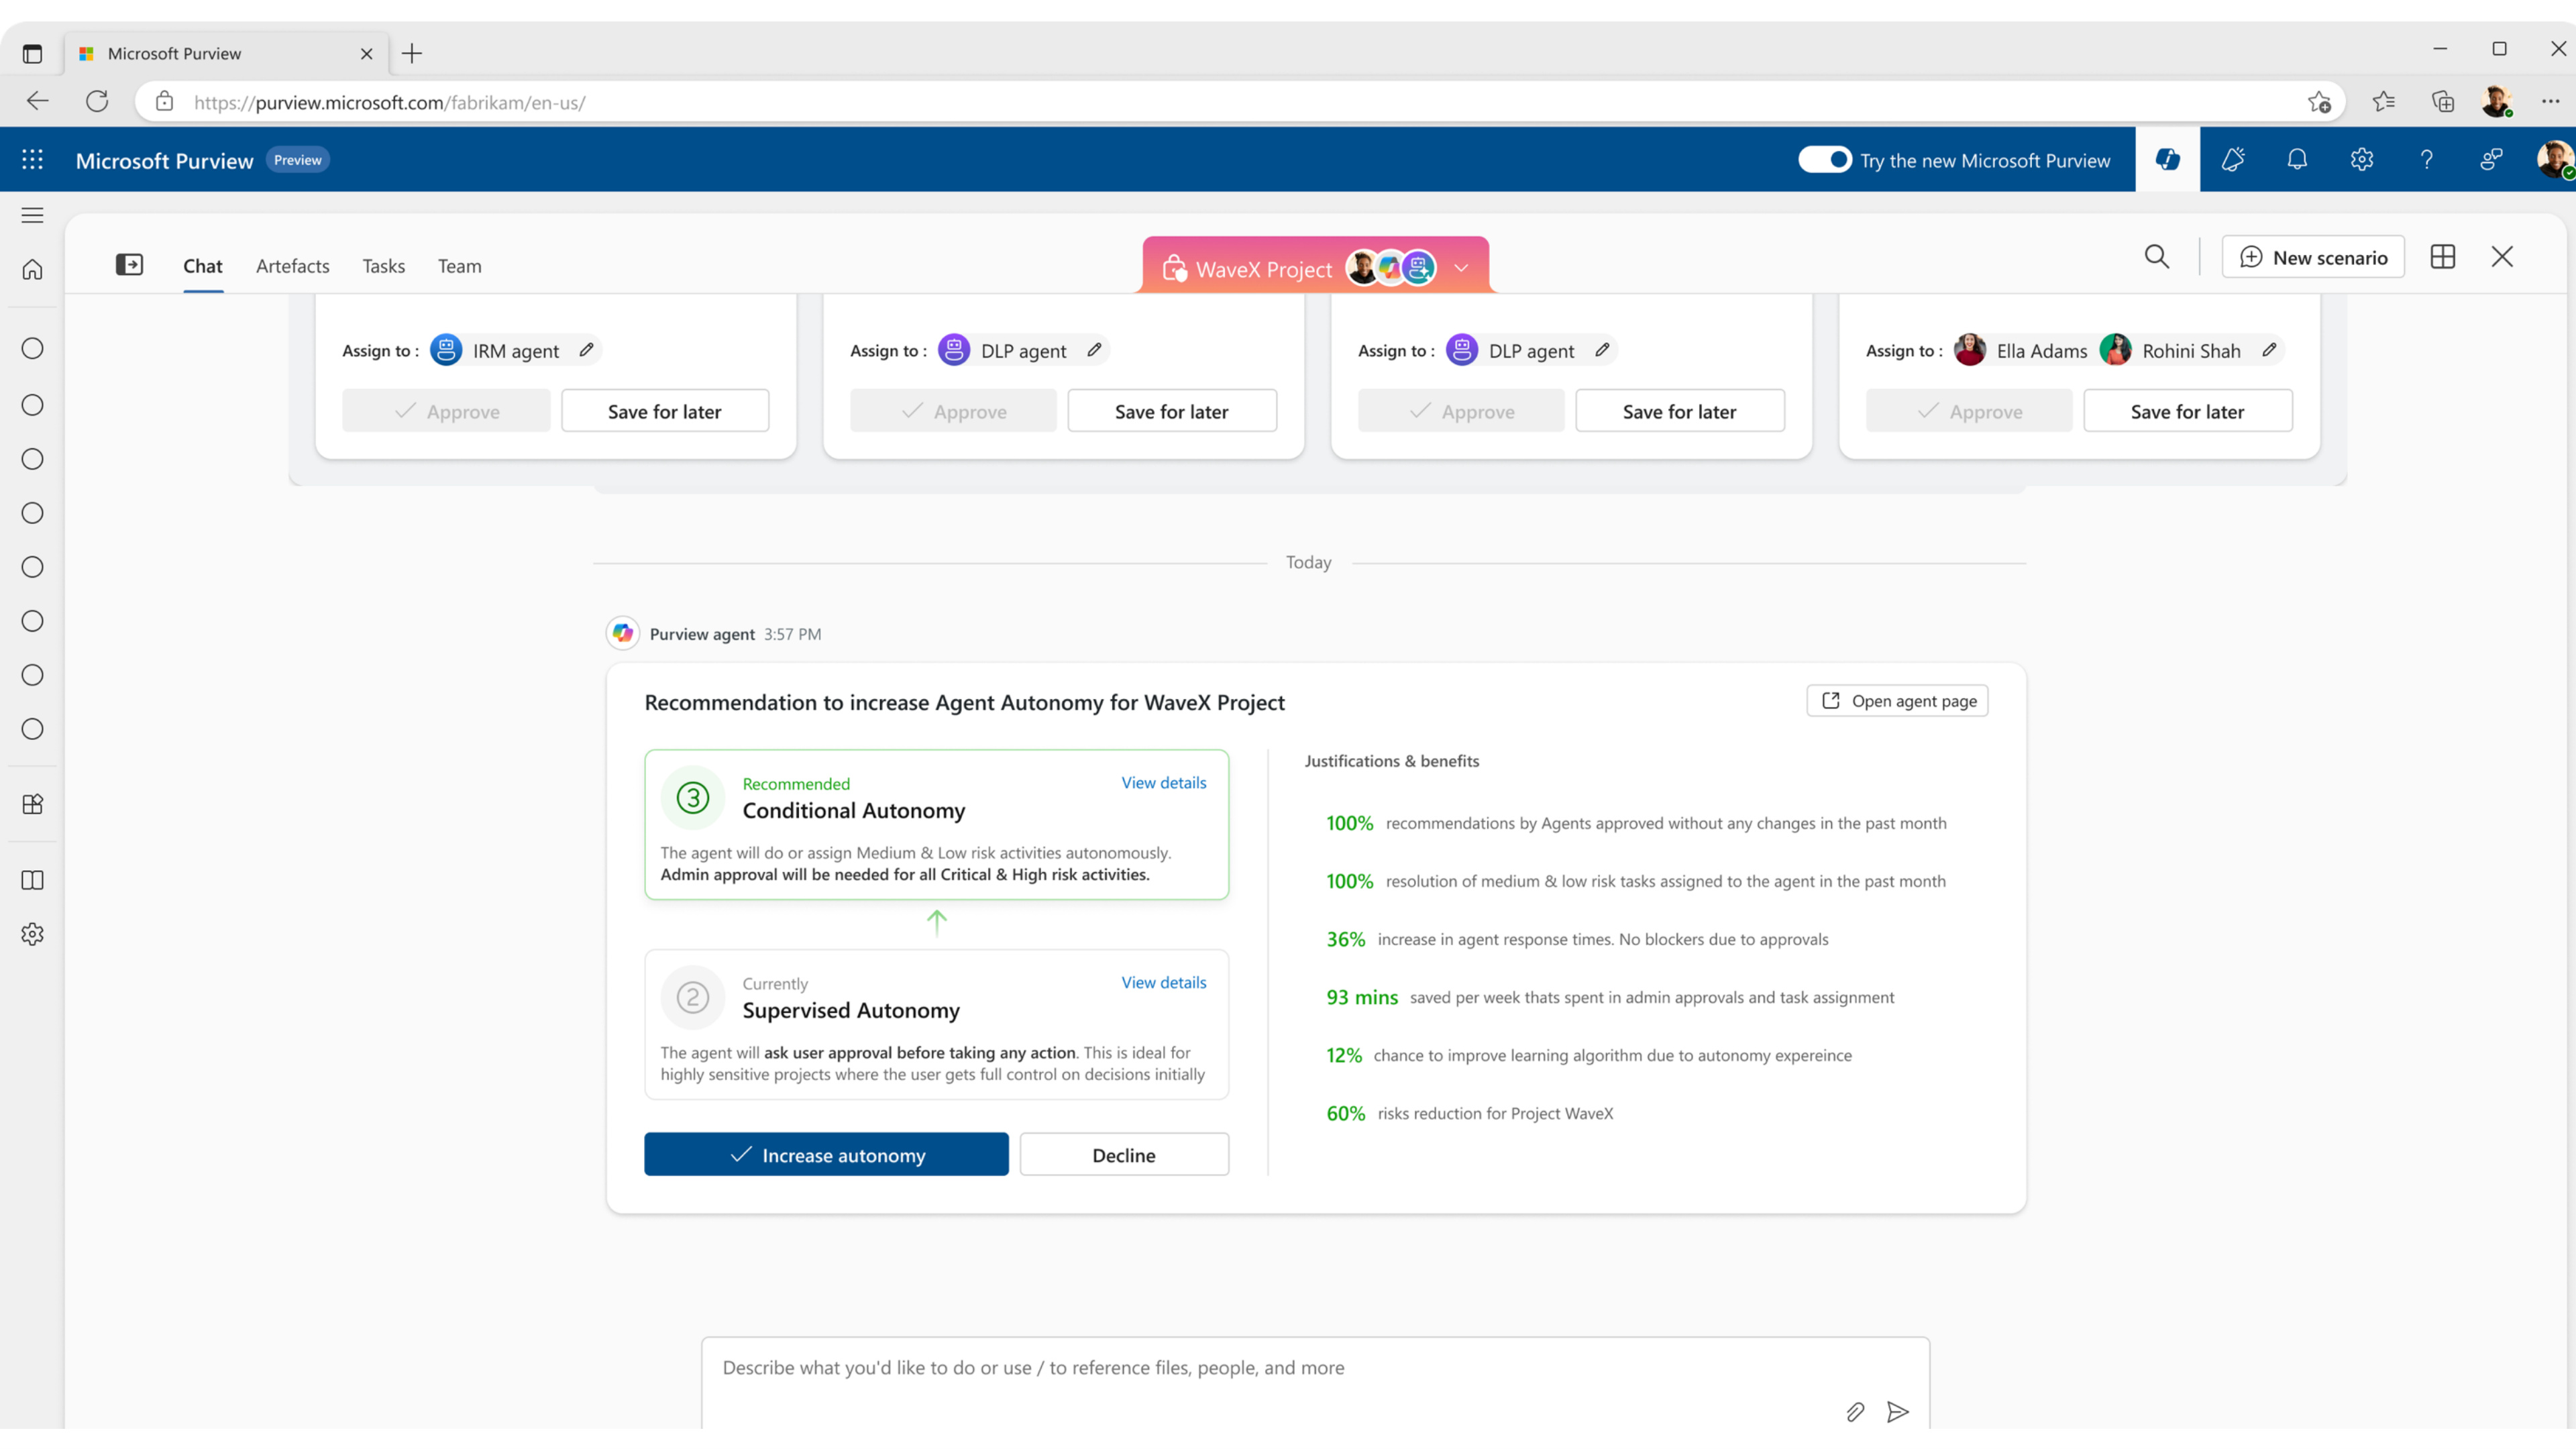The height and width of the screenshot is (1449, 2576).
Task: Click the attach paperclip icon
Action: coord(1855,1411)
